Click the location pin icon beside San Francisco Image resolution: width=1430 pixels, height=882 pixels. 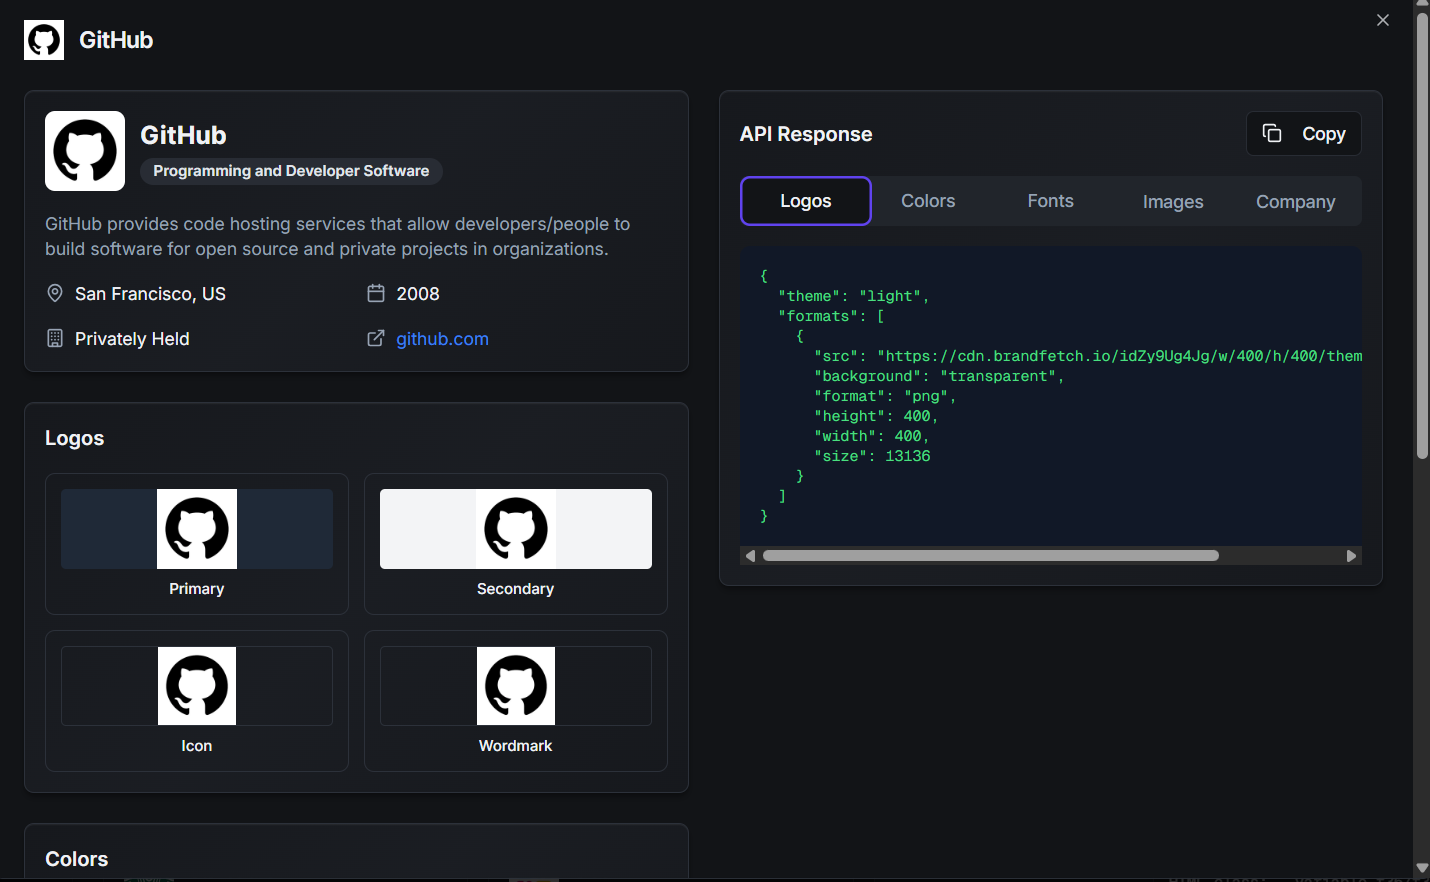(55, 293)
